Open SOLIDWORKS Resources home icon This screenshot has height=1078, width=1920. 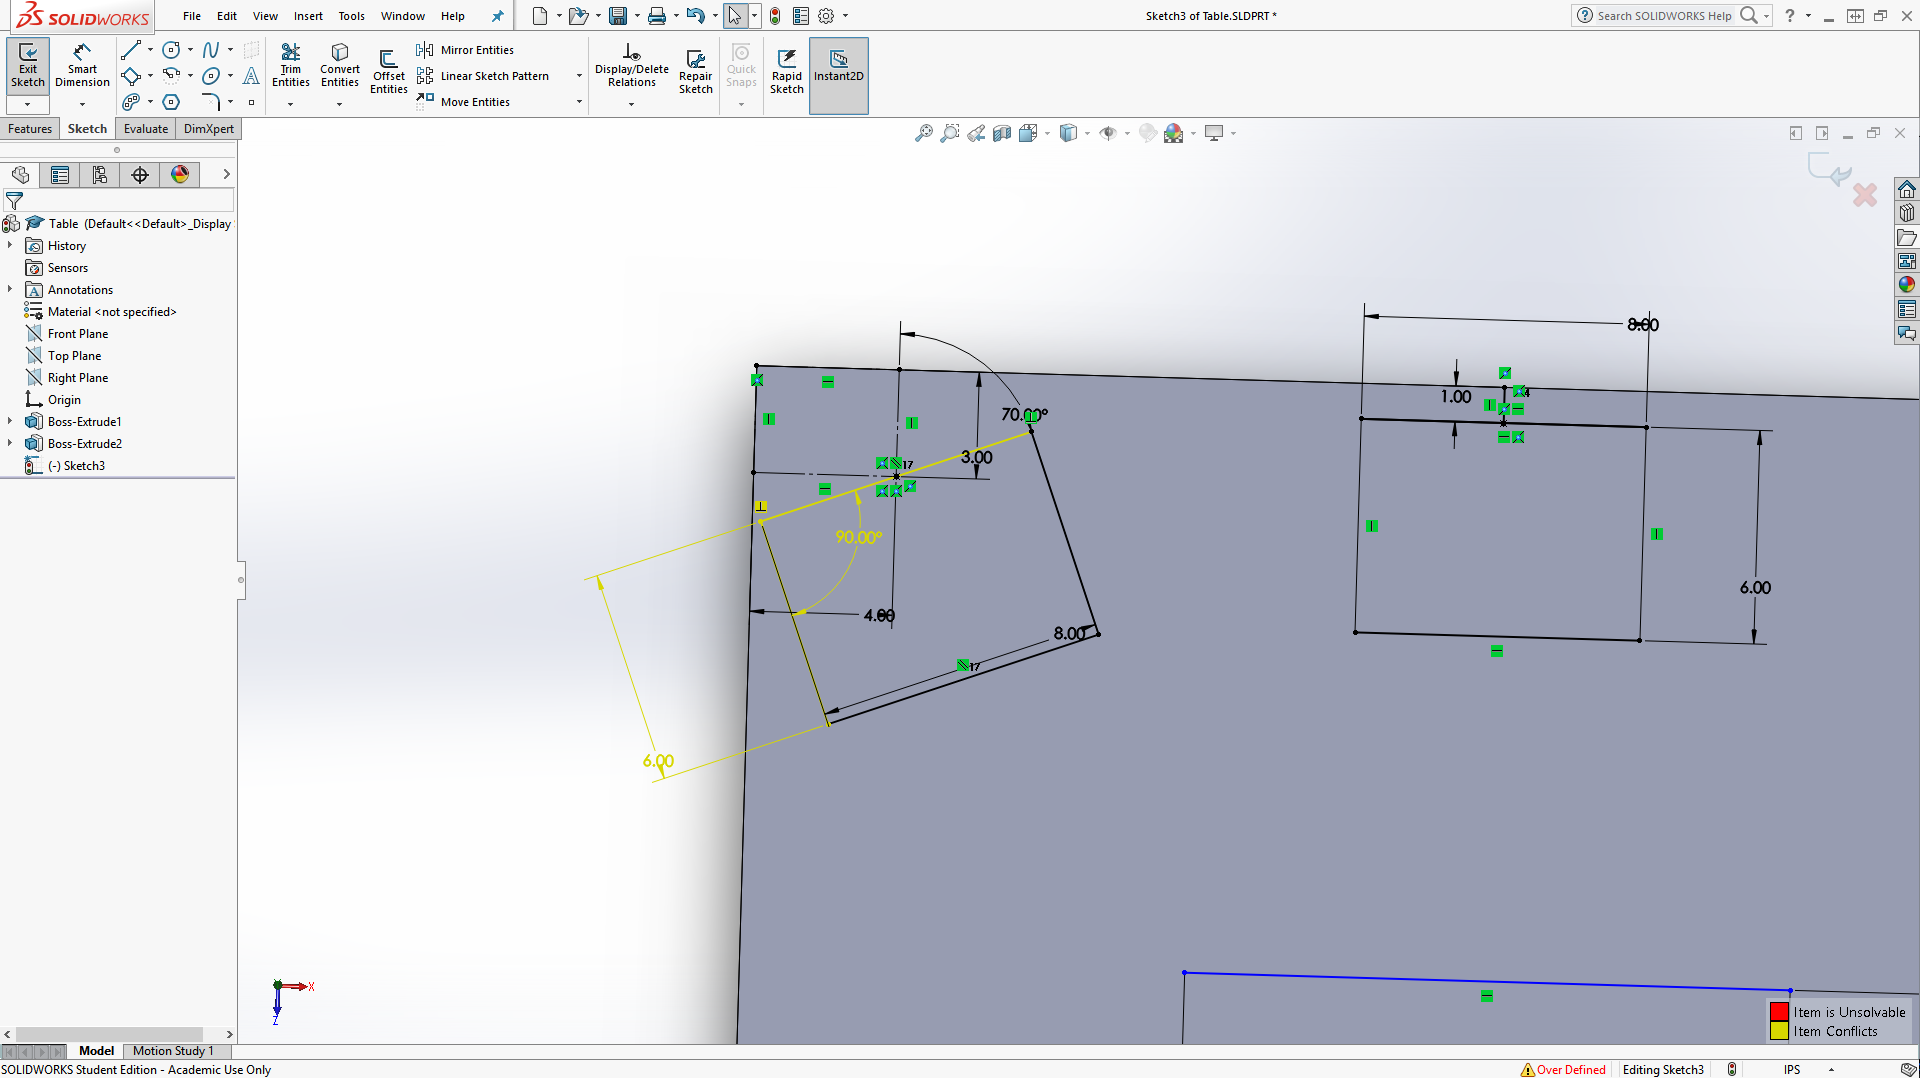pos(1907,189)
